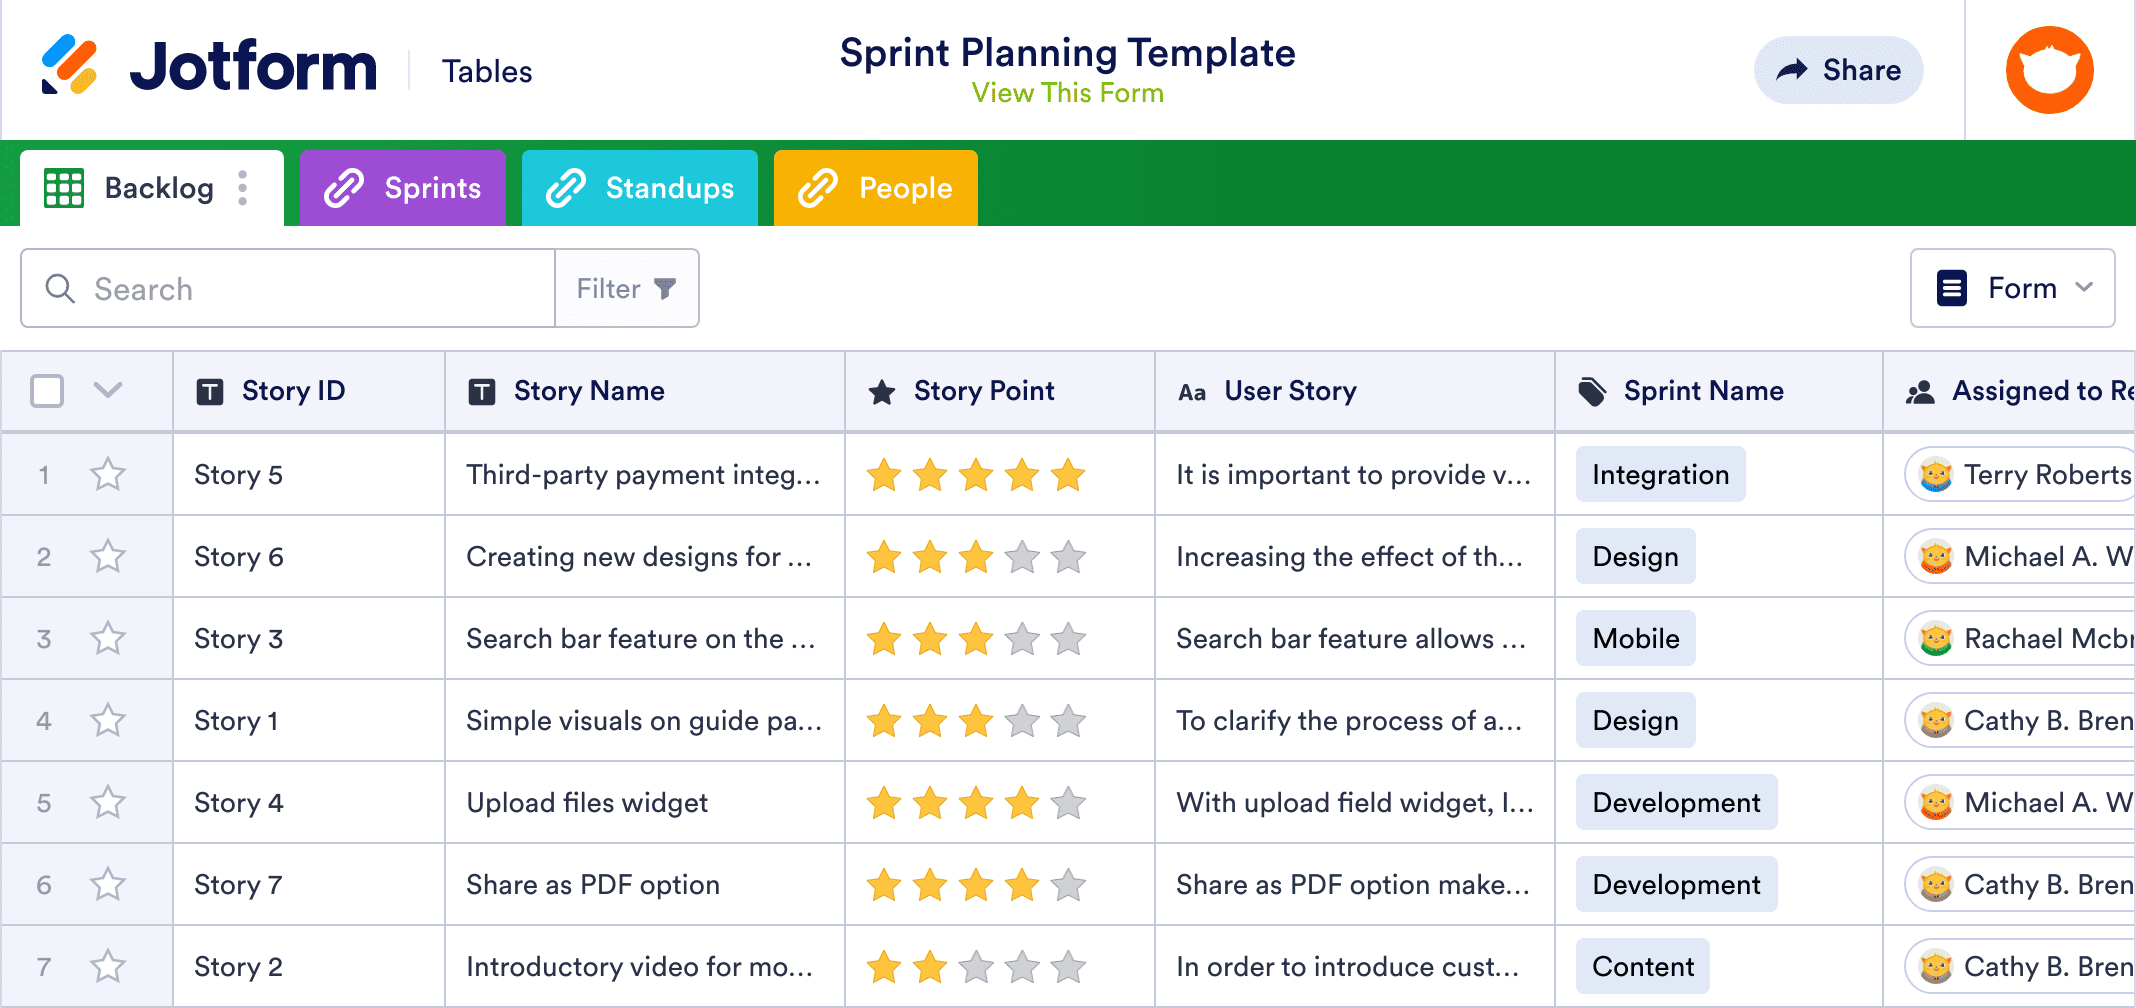Click the Share button
The width and height of the screenshot is (2136, 1008).
tap(1838, 69)
